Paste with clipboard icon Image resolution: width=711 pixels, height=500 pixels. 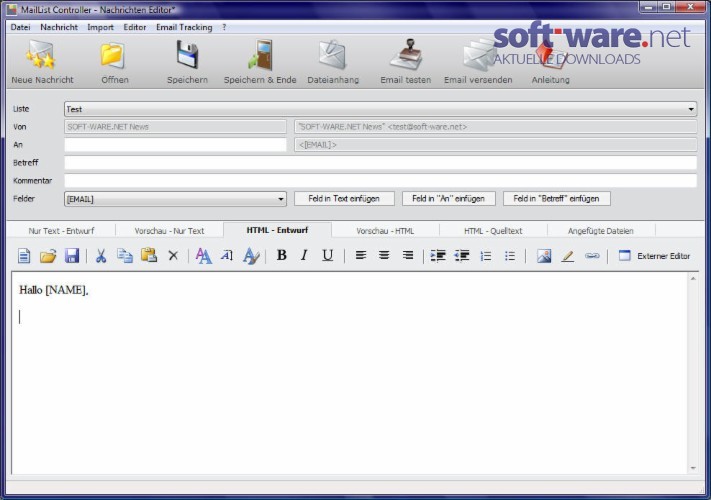[x=148, y=256]
